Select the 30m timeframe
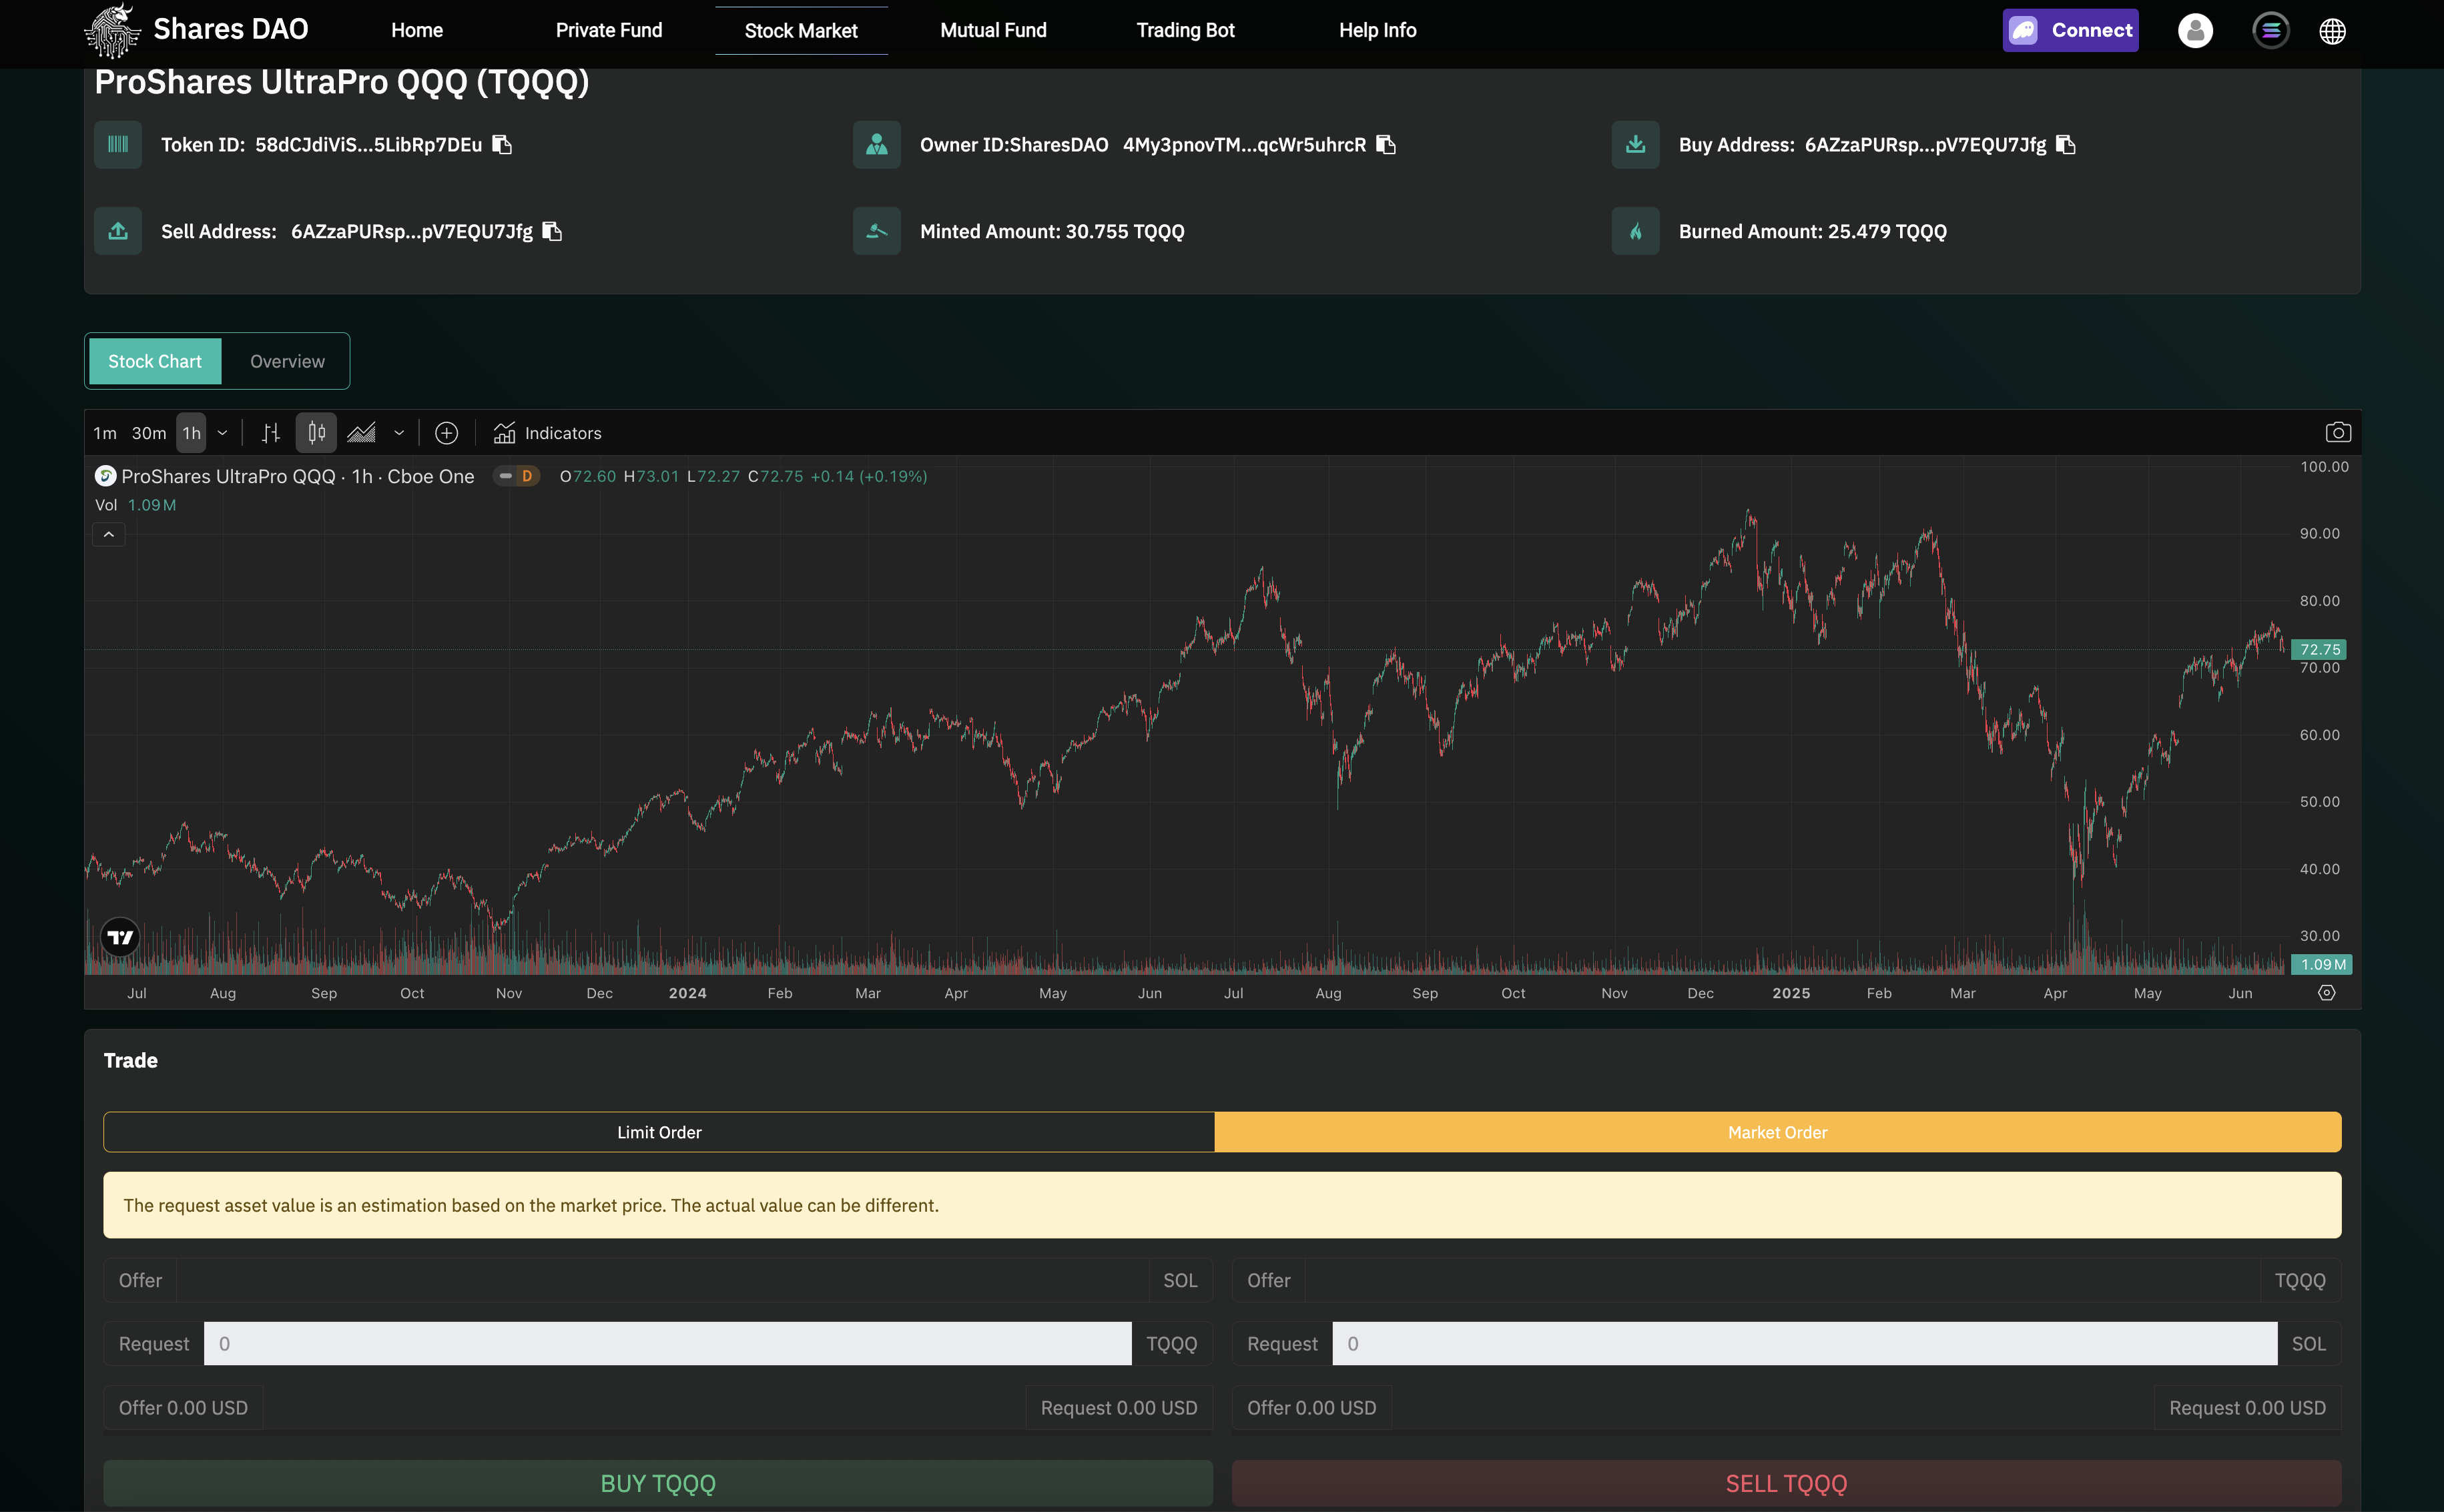2444x1512 pixels. click(149, 433)
